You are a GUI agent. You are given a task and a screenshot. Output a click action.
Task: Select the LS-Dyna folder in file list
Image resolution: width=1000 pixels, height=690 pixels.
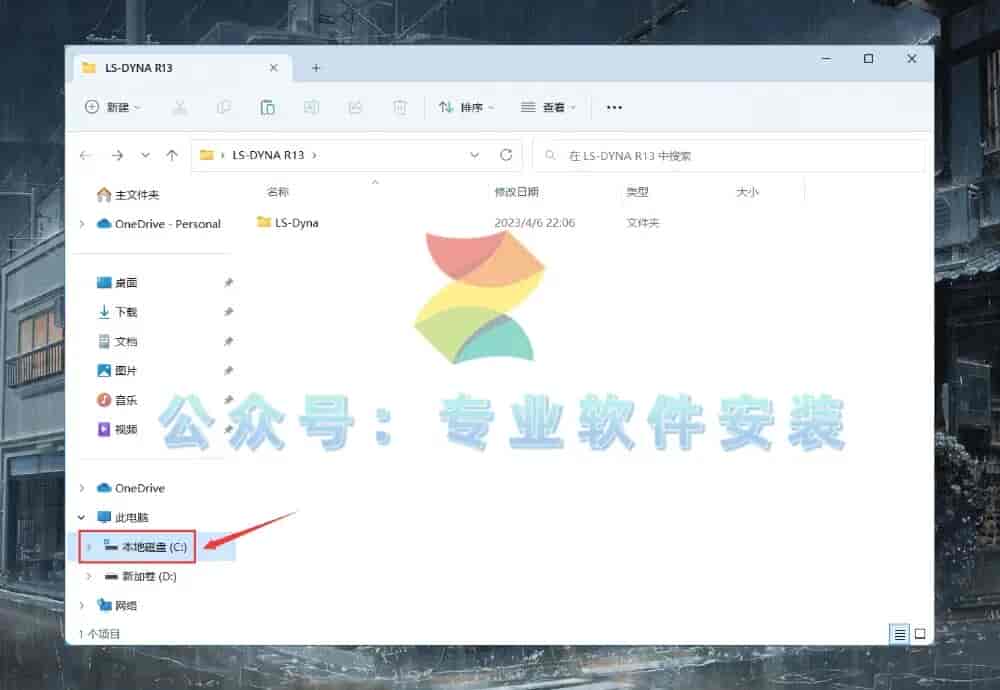288,223
